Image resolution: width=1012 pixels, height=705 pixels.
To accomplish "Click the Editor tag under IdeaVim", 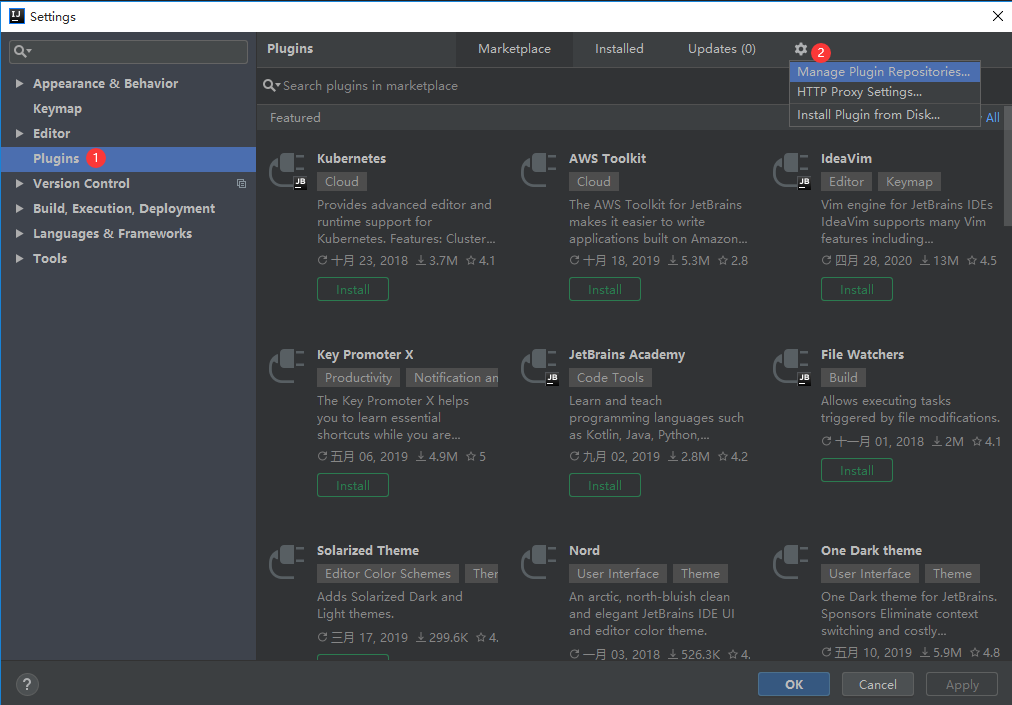I will (846, 182).
